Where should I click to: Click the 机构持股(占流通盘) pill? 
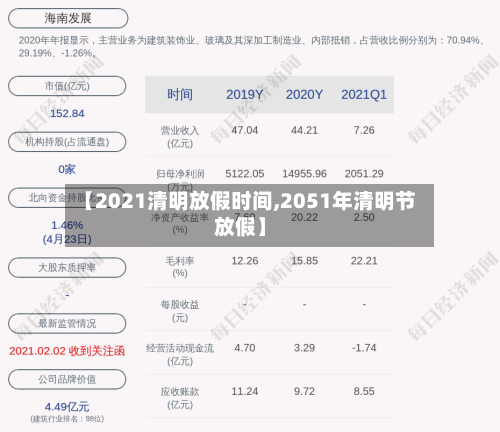(x=67, y=142)
